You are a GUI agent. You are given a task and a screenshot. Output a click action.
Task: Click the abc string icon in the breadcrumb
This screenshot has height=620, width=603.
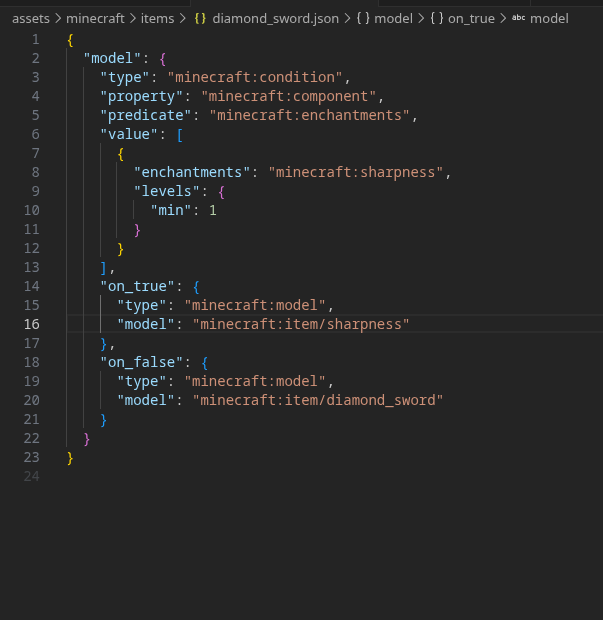pos(517,18)
